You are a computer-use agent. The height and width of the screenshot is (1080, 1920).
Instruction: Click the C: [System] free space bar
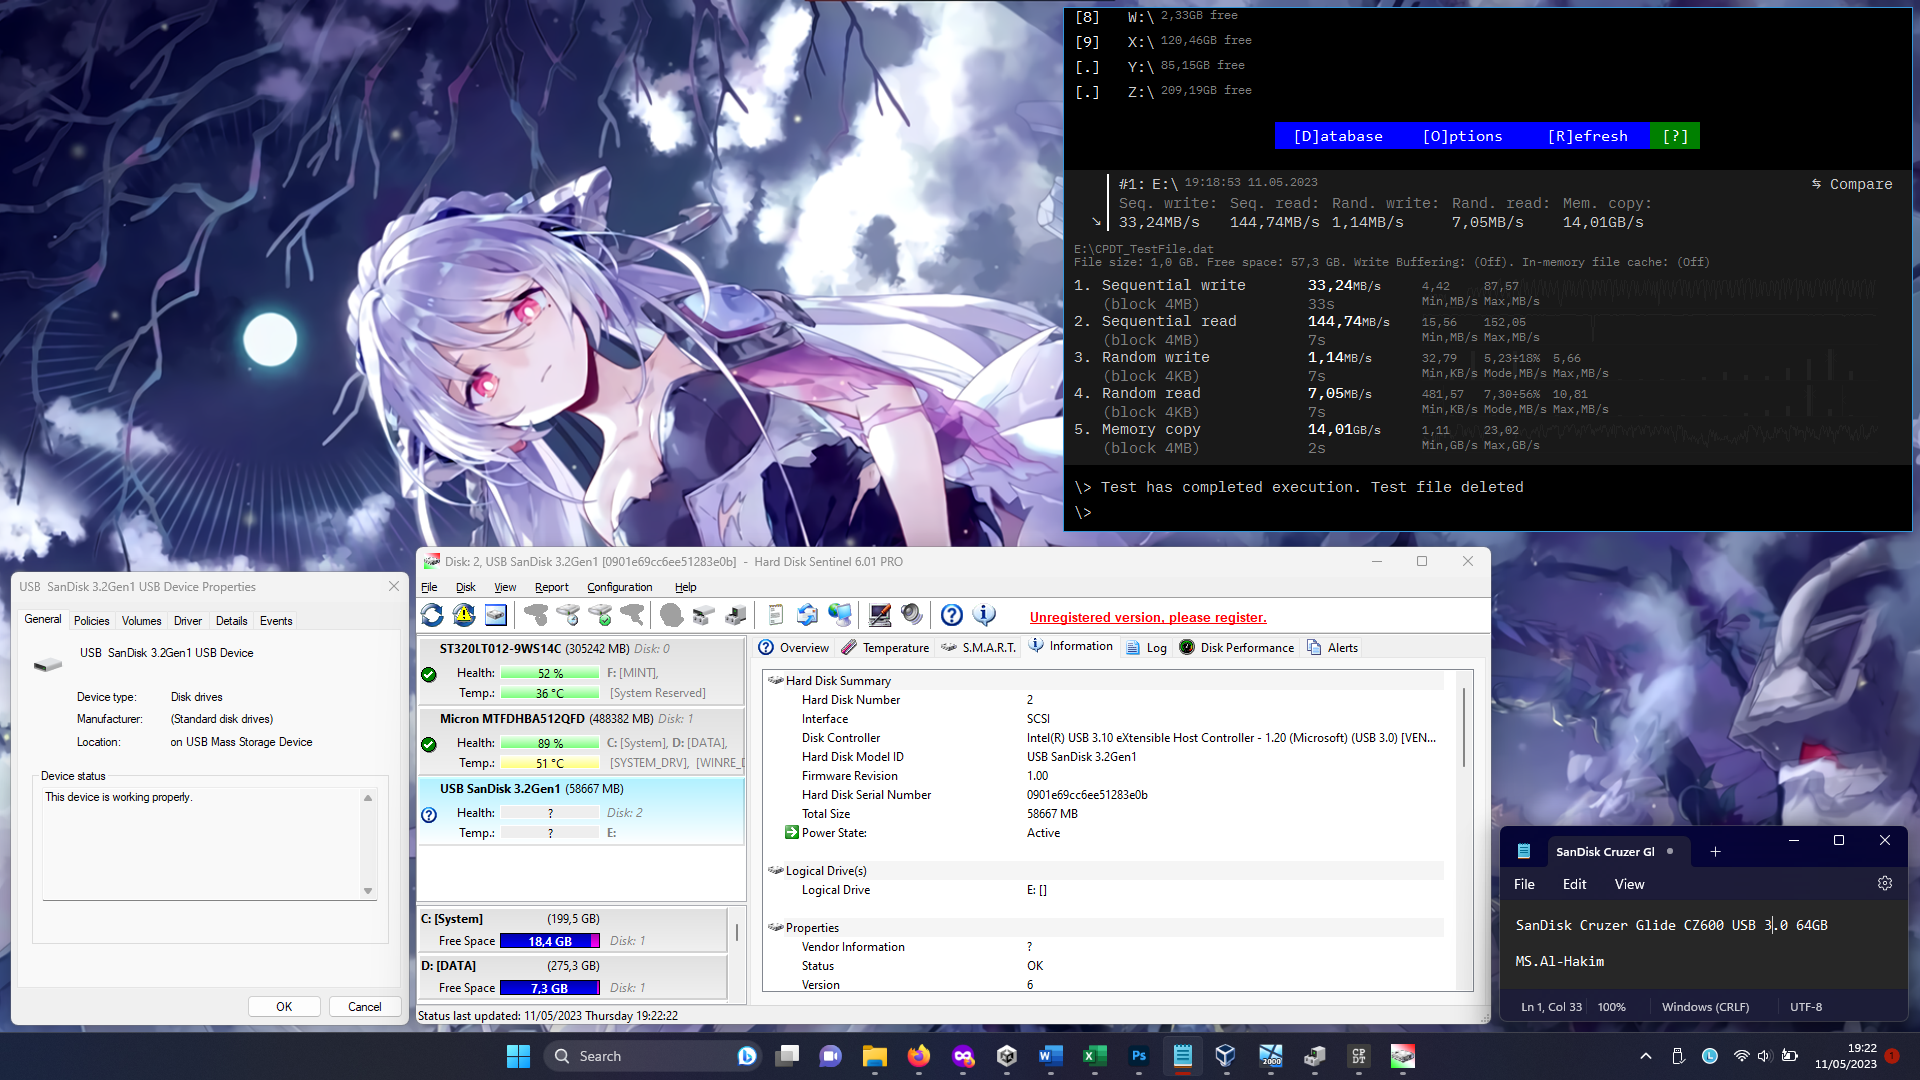[549, 941]
